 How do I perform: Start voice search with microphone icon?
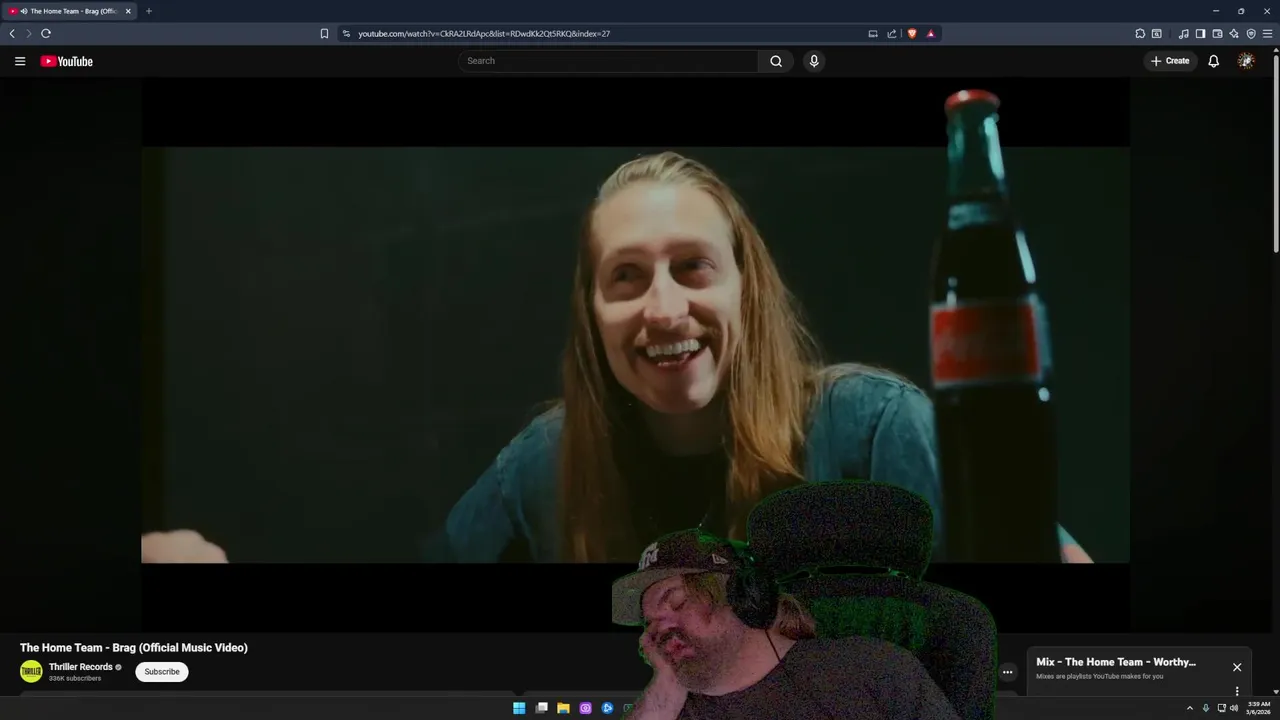click(814, 61)
